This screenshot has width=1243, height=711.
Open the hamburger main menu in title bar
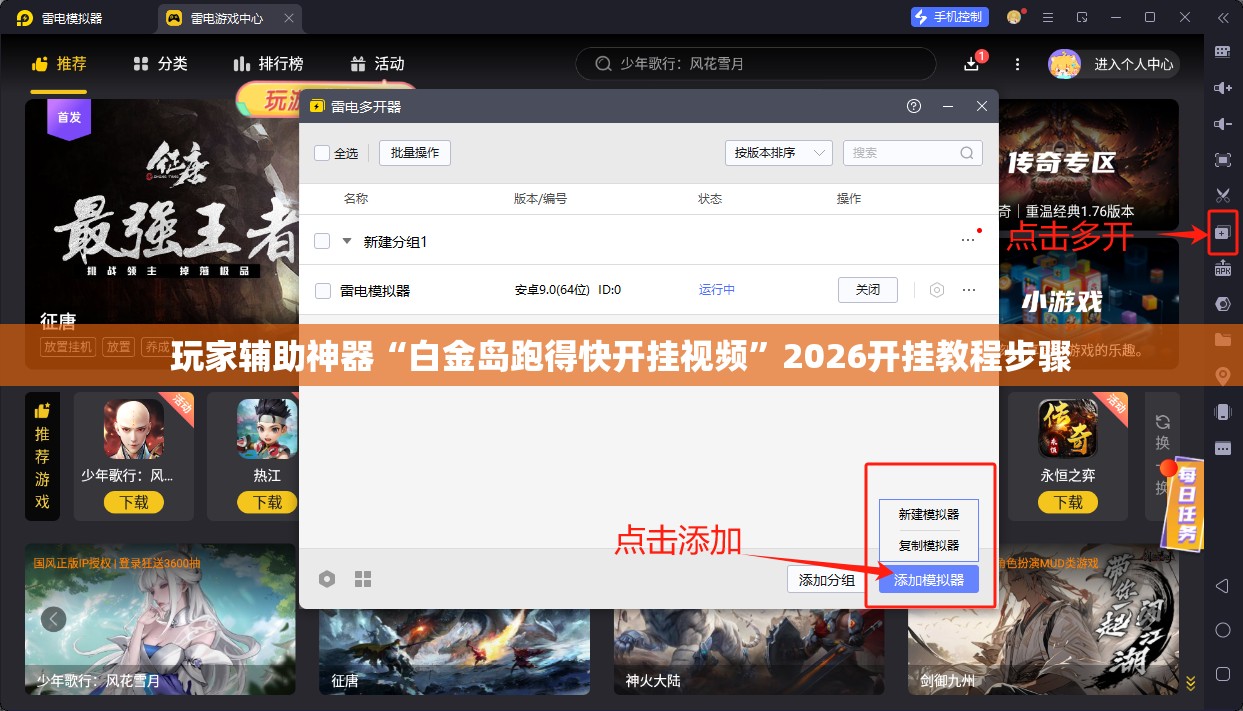(1048, 17)
